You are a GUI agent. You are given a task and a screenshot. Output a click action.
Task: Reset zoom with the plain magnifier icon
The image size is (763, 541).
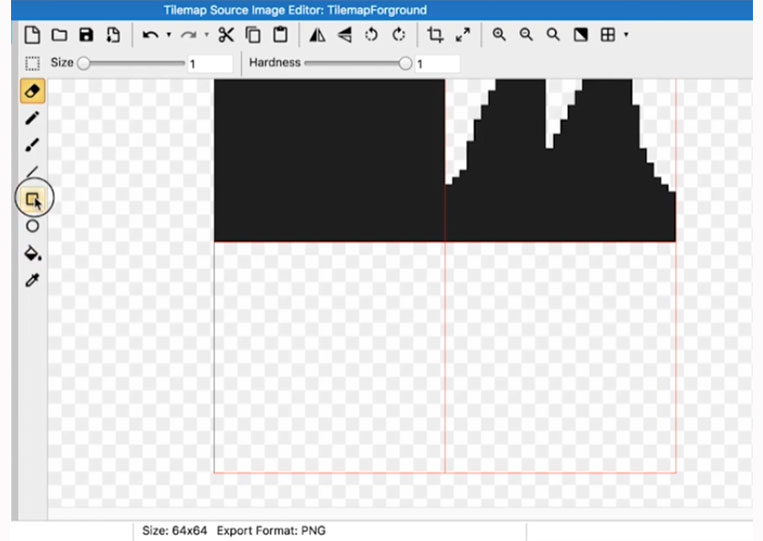pyautogui.click(x=553, y=35)
